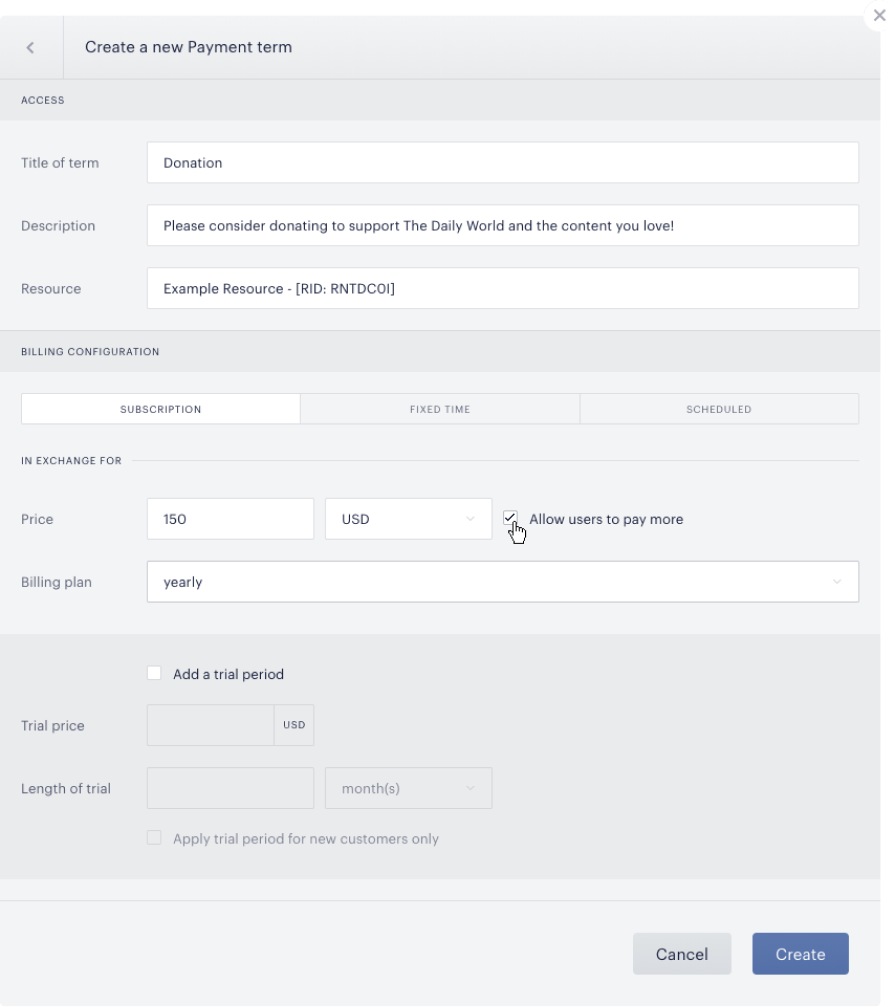Click the Length of trial number field

click(x=230, y=788)
